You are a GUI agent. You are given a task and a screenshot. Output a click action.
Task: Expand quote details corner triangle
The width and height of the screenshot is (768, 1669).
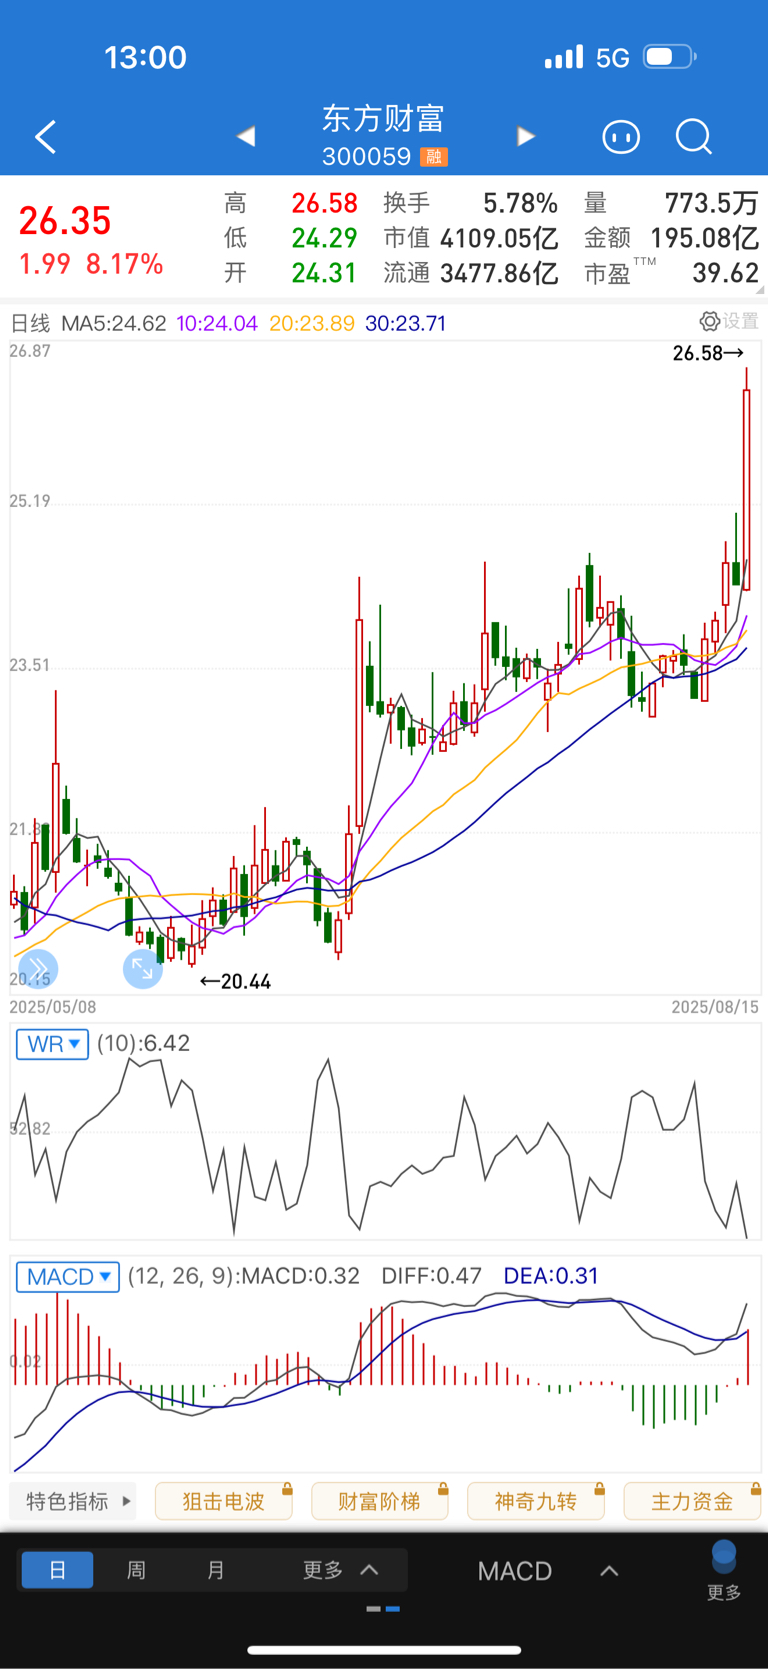point(761,289)
